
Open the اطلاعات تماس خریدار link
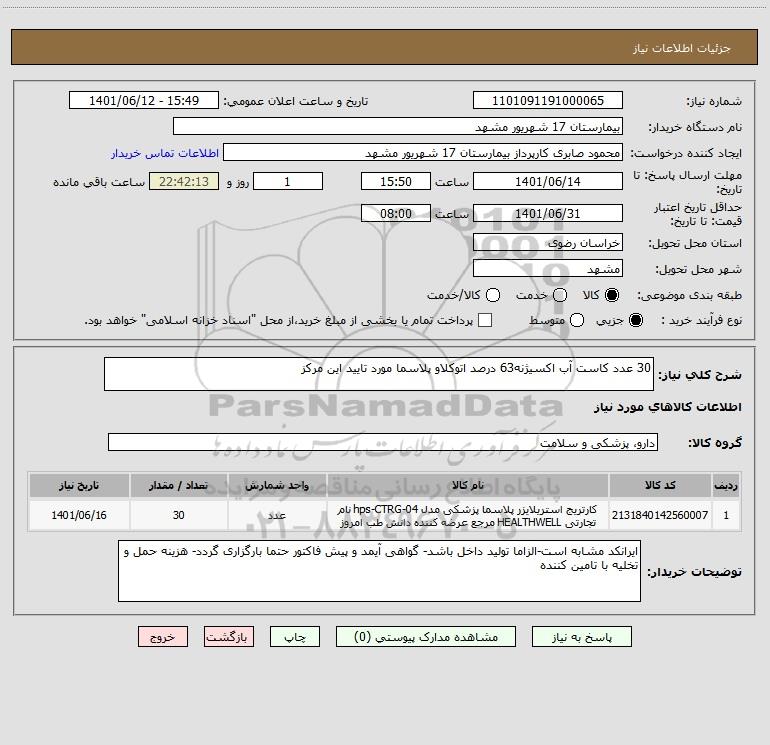(165, 153)
